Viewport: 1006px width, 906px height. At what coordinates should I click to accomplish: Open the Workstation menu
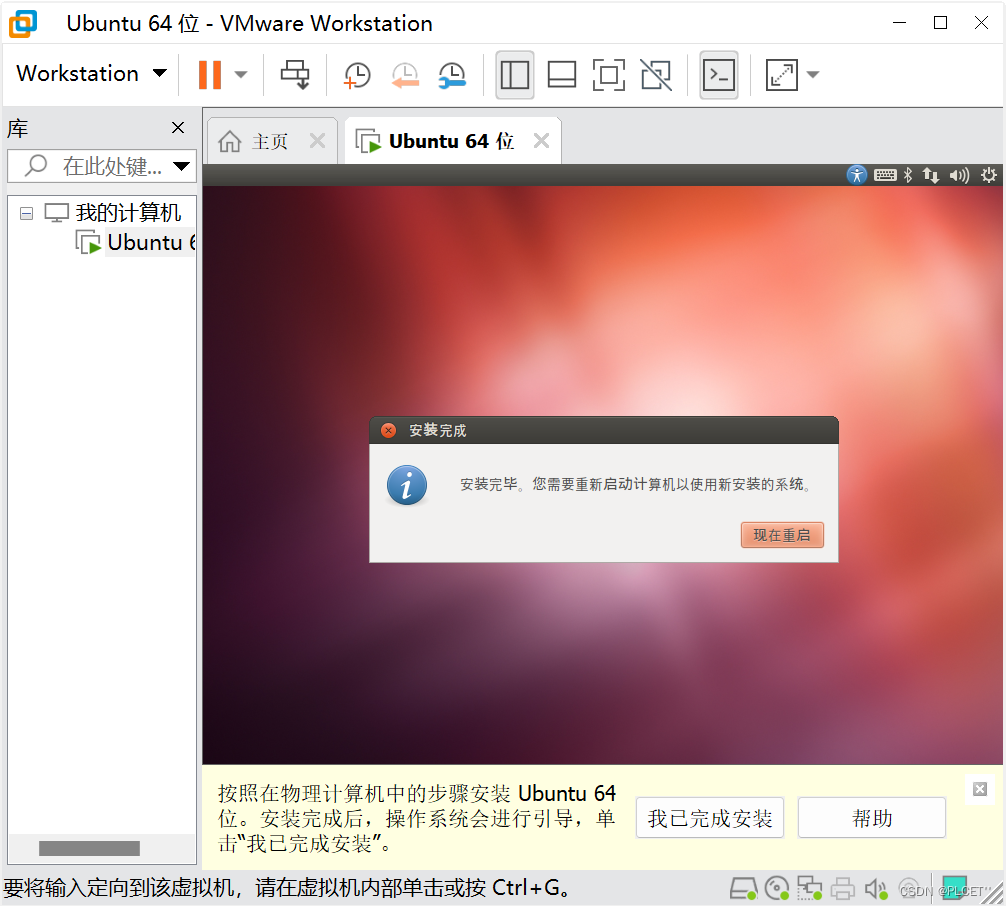click(91, 74)
